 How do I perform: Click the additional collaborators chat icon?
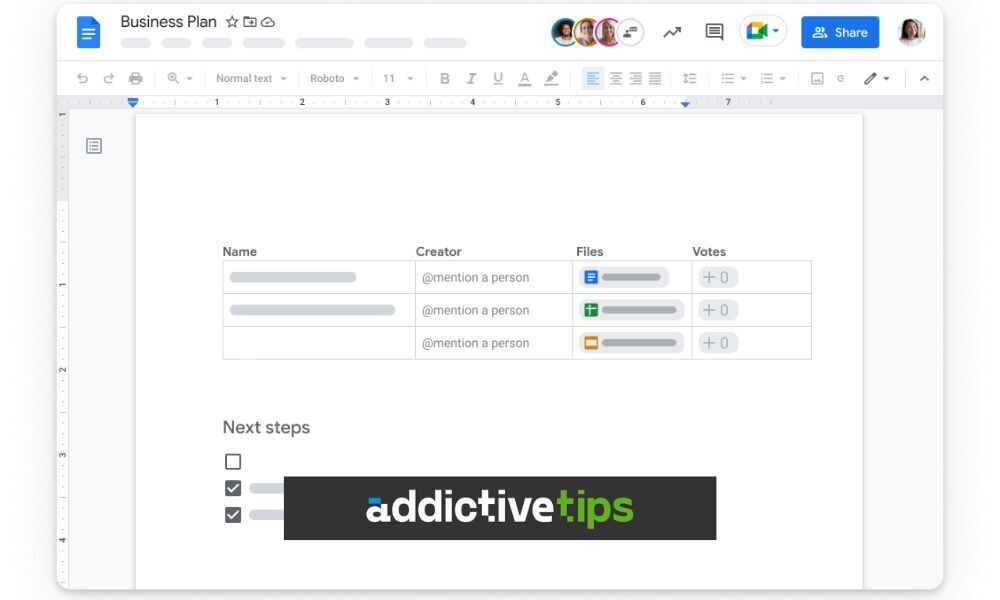pyautogui.click(x=631, y=32)
